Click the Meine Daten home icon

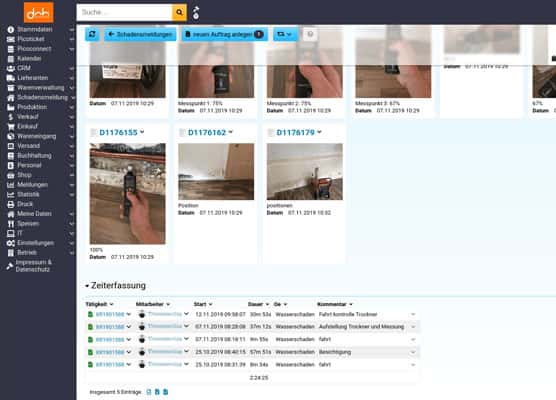click(11, 214)
